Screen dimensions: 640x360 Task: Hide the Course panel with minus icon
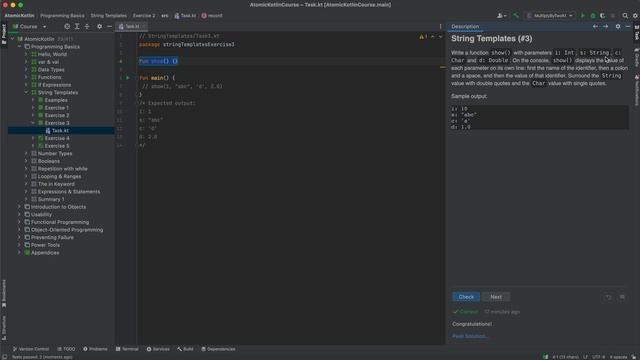109,27
